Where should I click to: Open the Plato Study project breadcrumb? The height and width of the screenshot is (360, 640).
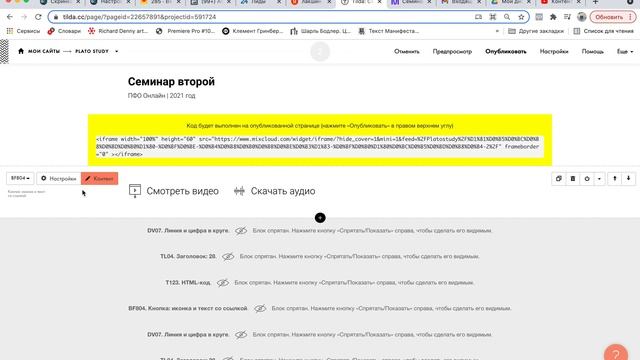[92, 51]
